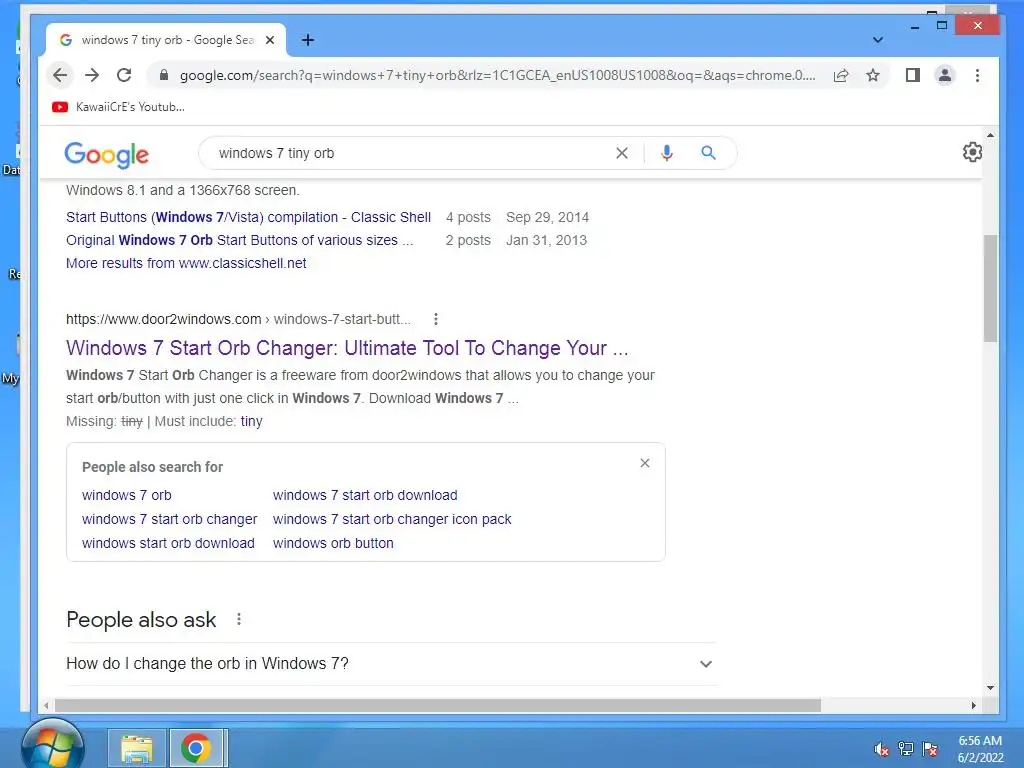
Task: Select the 'Sep 29, 2014' date
Action: 547,217
